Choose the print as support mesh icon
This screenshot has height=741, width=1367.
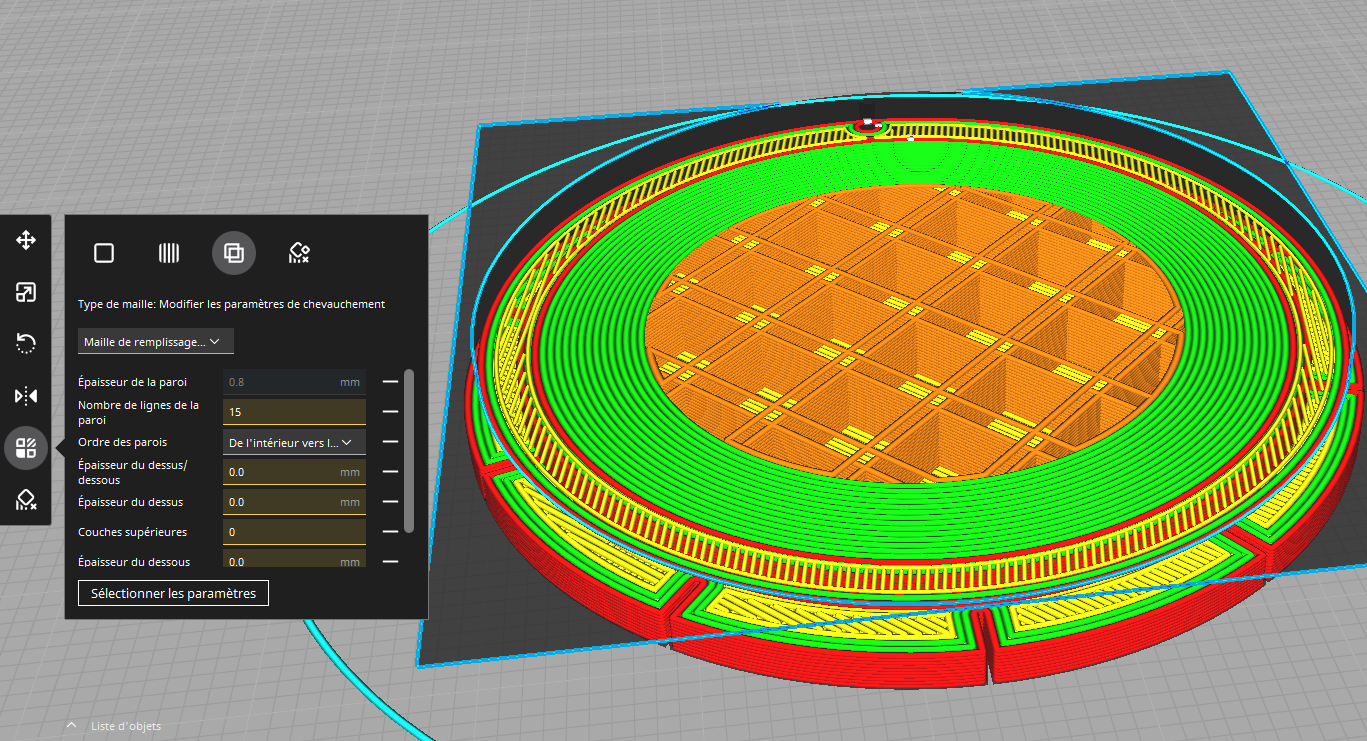(169, 253)
